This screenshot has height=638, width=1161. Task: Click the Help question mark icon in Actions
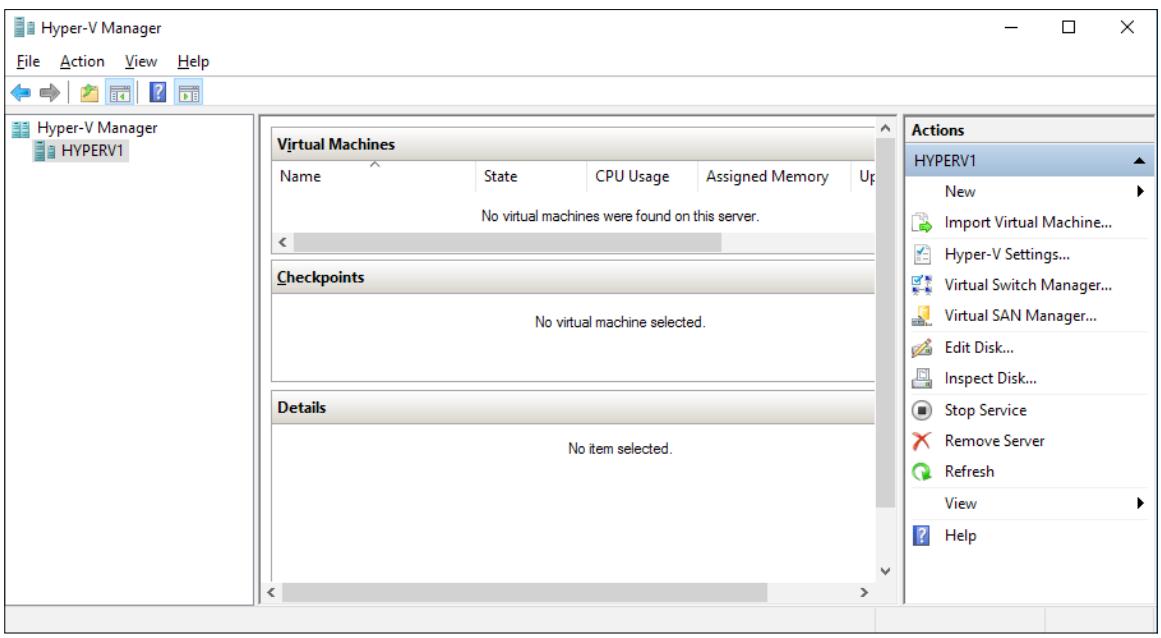click(x=922, y=535)
